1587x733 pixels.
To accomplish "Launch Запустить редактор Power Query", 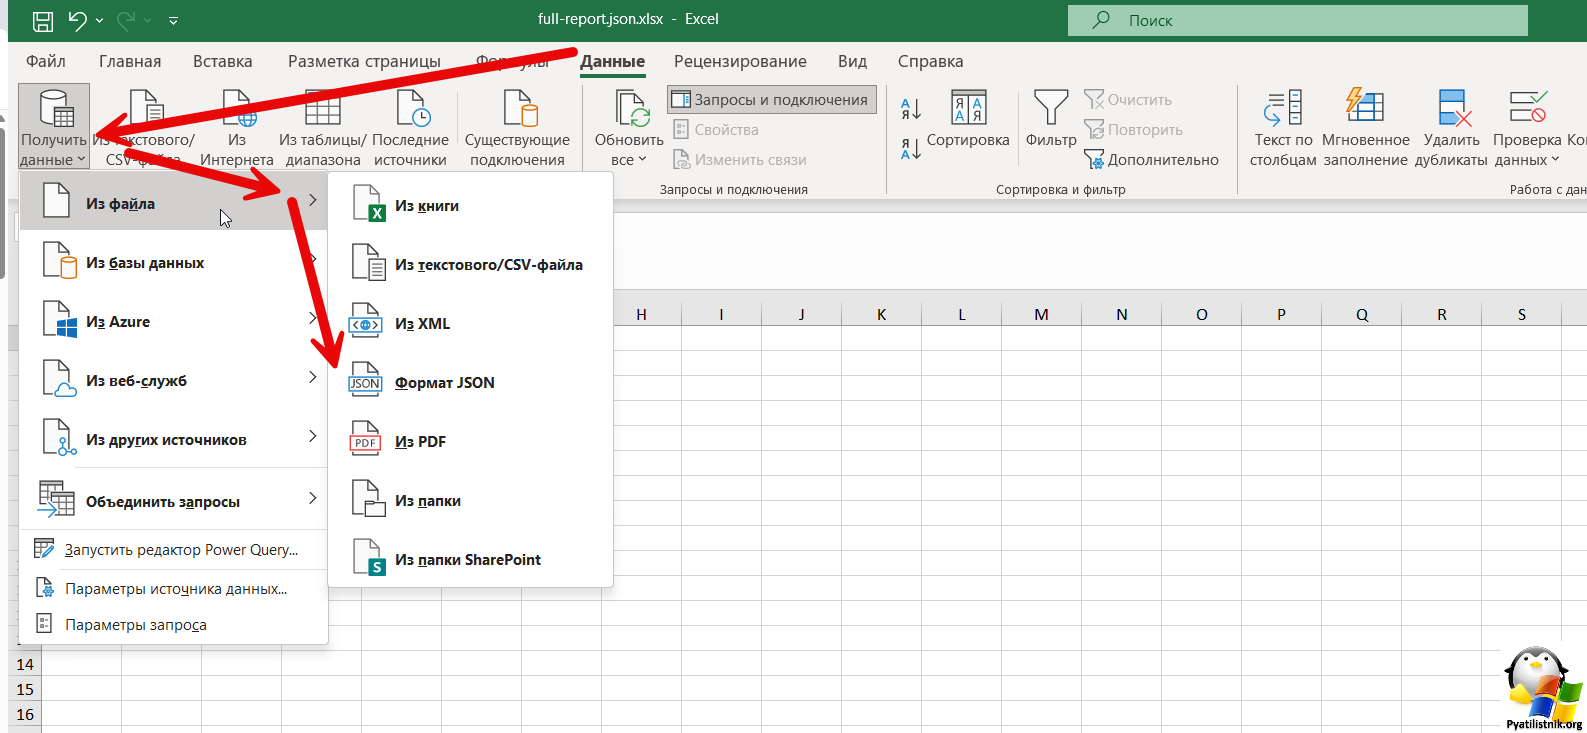I will pyautogui.click(x=174, y=550).
